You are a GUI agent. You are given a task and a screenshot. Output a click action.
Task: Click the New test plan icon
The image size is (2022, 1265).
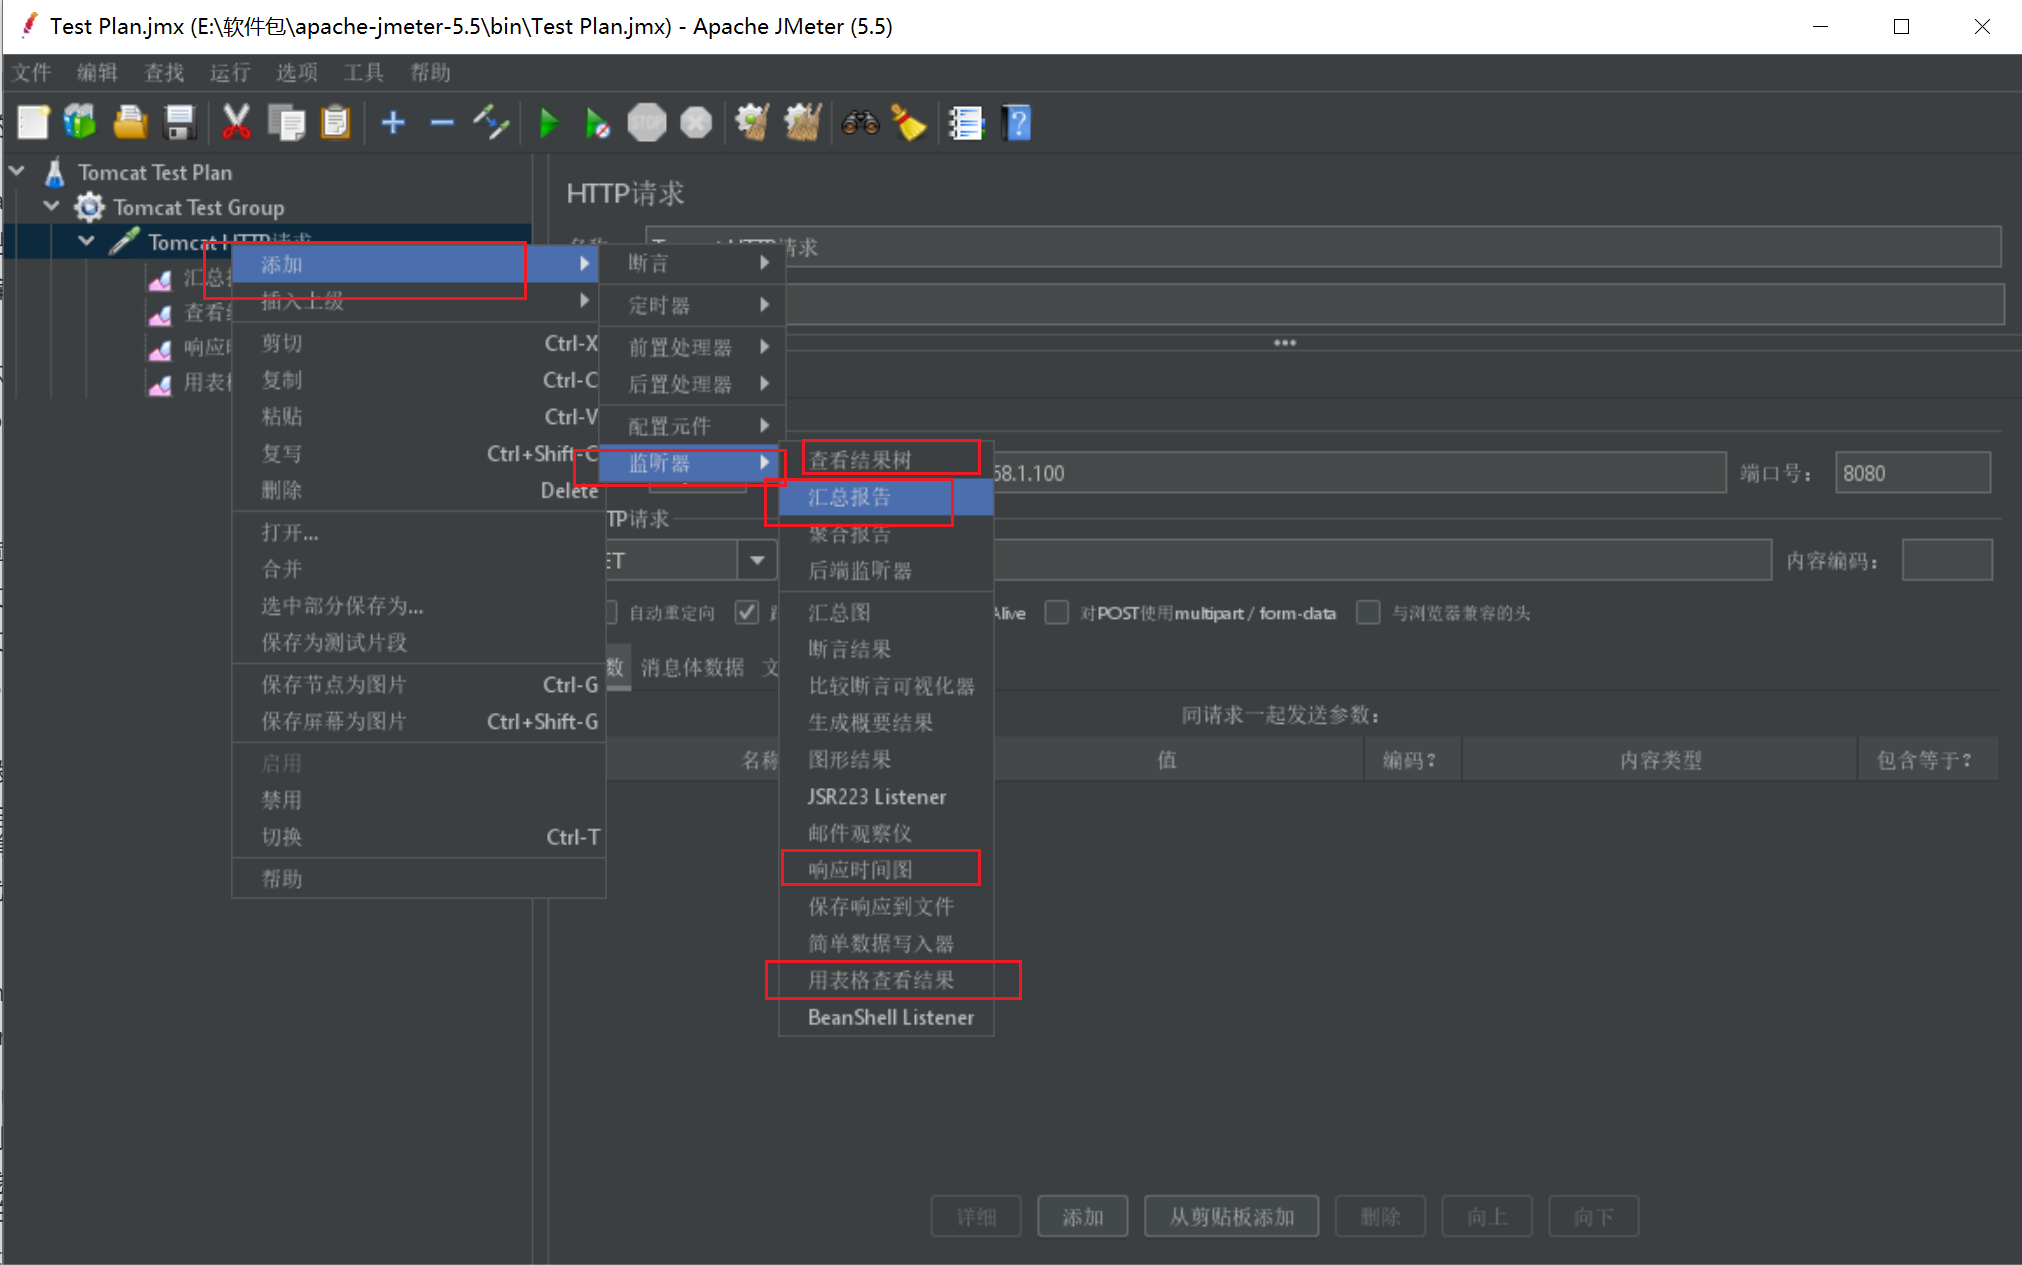coord(33,123)
